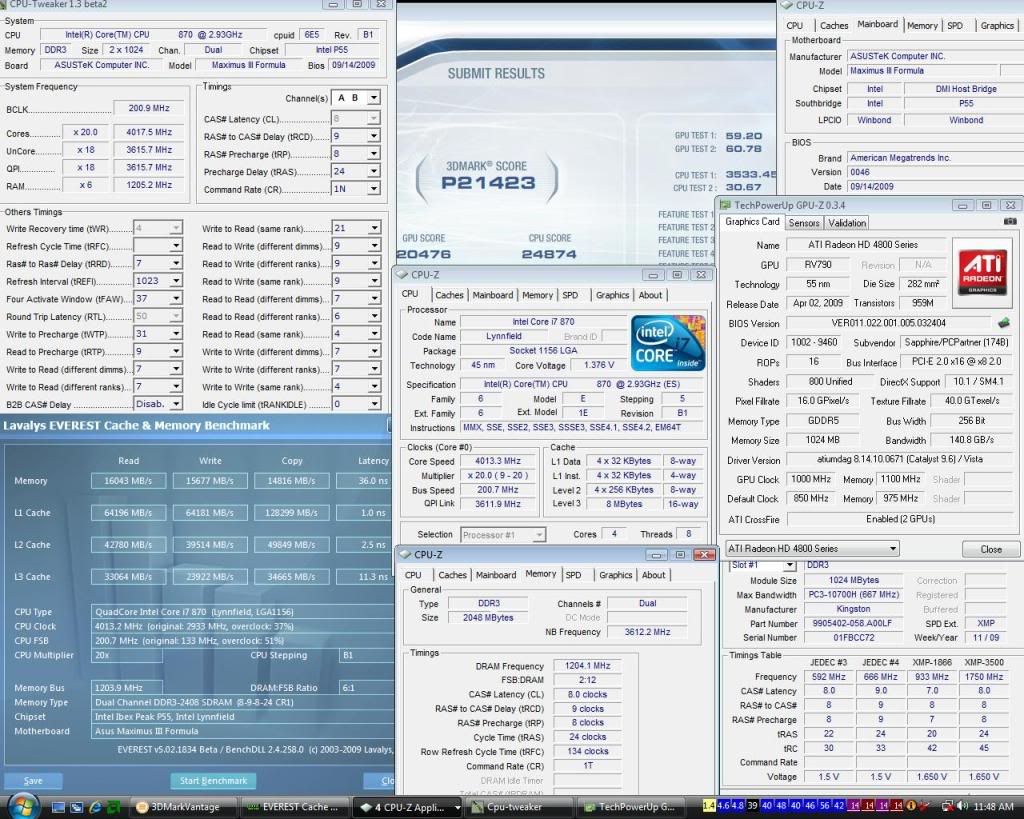The height and width of the screenshot is (819, 1024).
Task: Click the yellow 1.4 voltage tray indicator
Action: coord(709,806)
